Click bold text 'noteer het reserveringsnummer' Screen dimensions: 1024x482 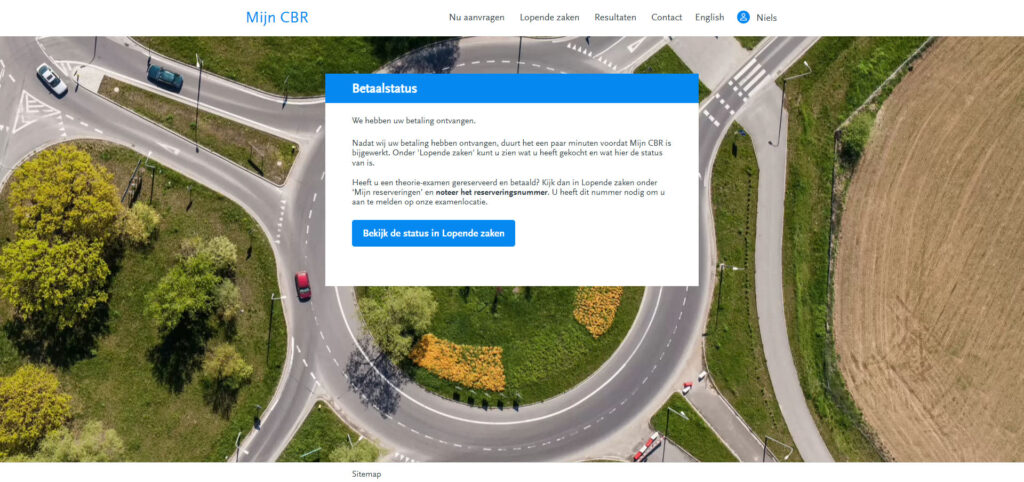point(491,192)
